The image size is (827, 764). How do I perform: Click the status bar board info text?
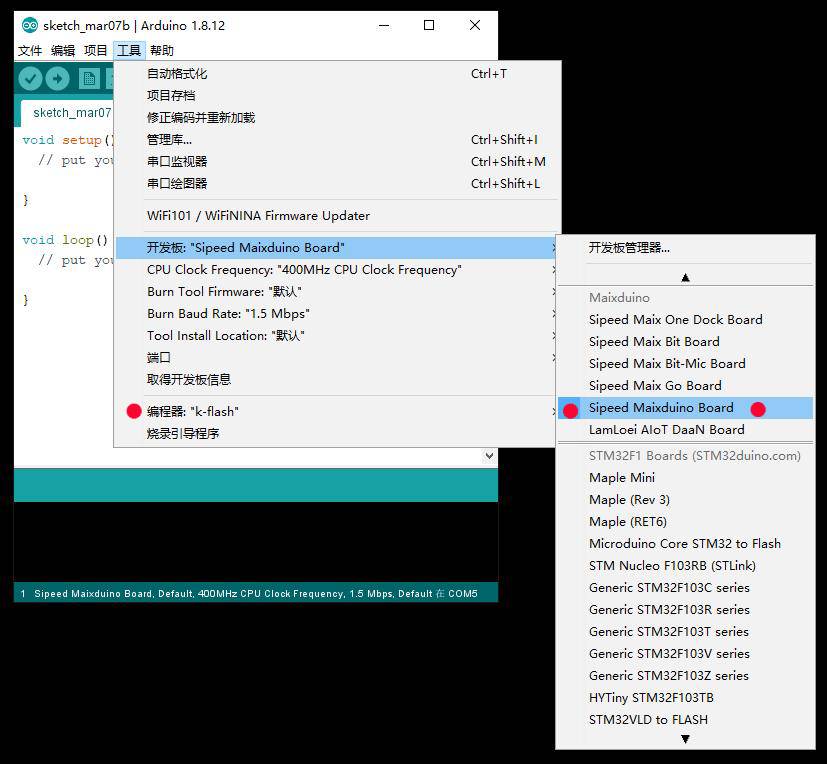coord(256,594)
